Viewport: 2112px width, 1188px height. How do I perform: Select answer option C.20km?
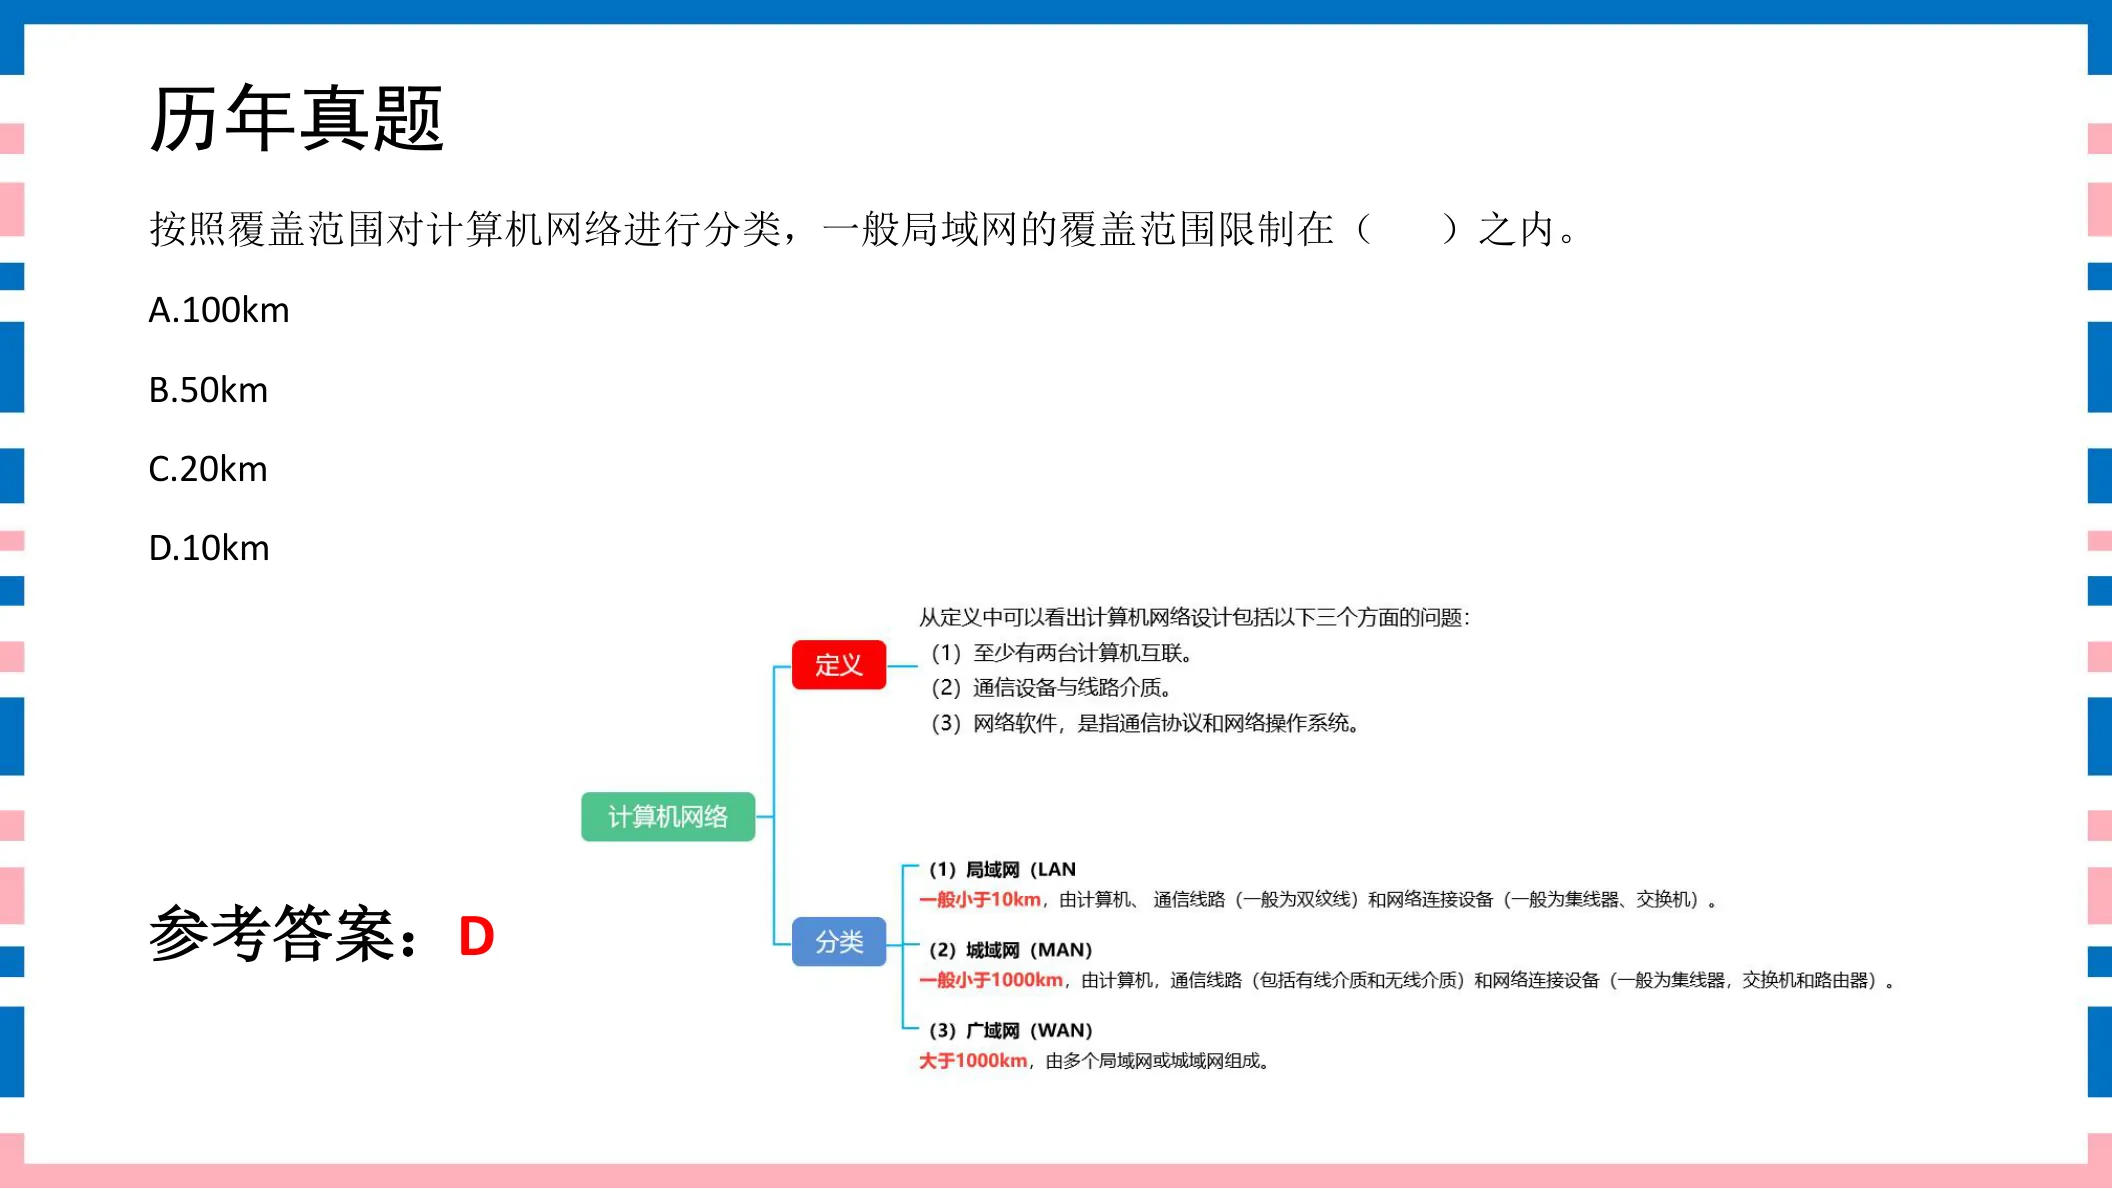[208, 469]
